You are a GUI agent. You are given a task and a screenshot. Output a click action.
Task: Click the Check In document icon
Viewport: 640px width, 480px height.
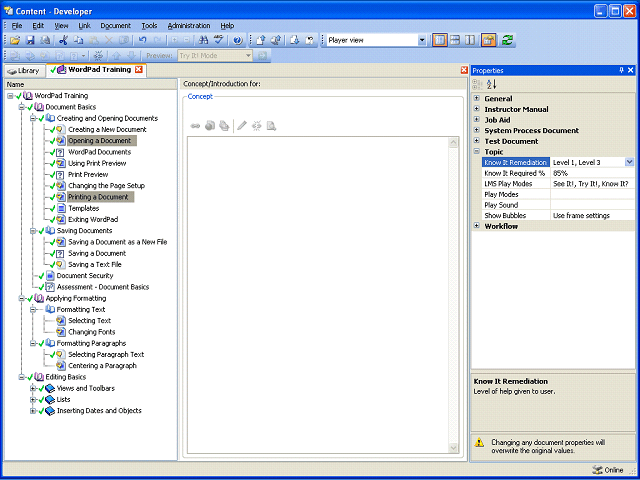click(261, 40)
